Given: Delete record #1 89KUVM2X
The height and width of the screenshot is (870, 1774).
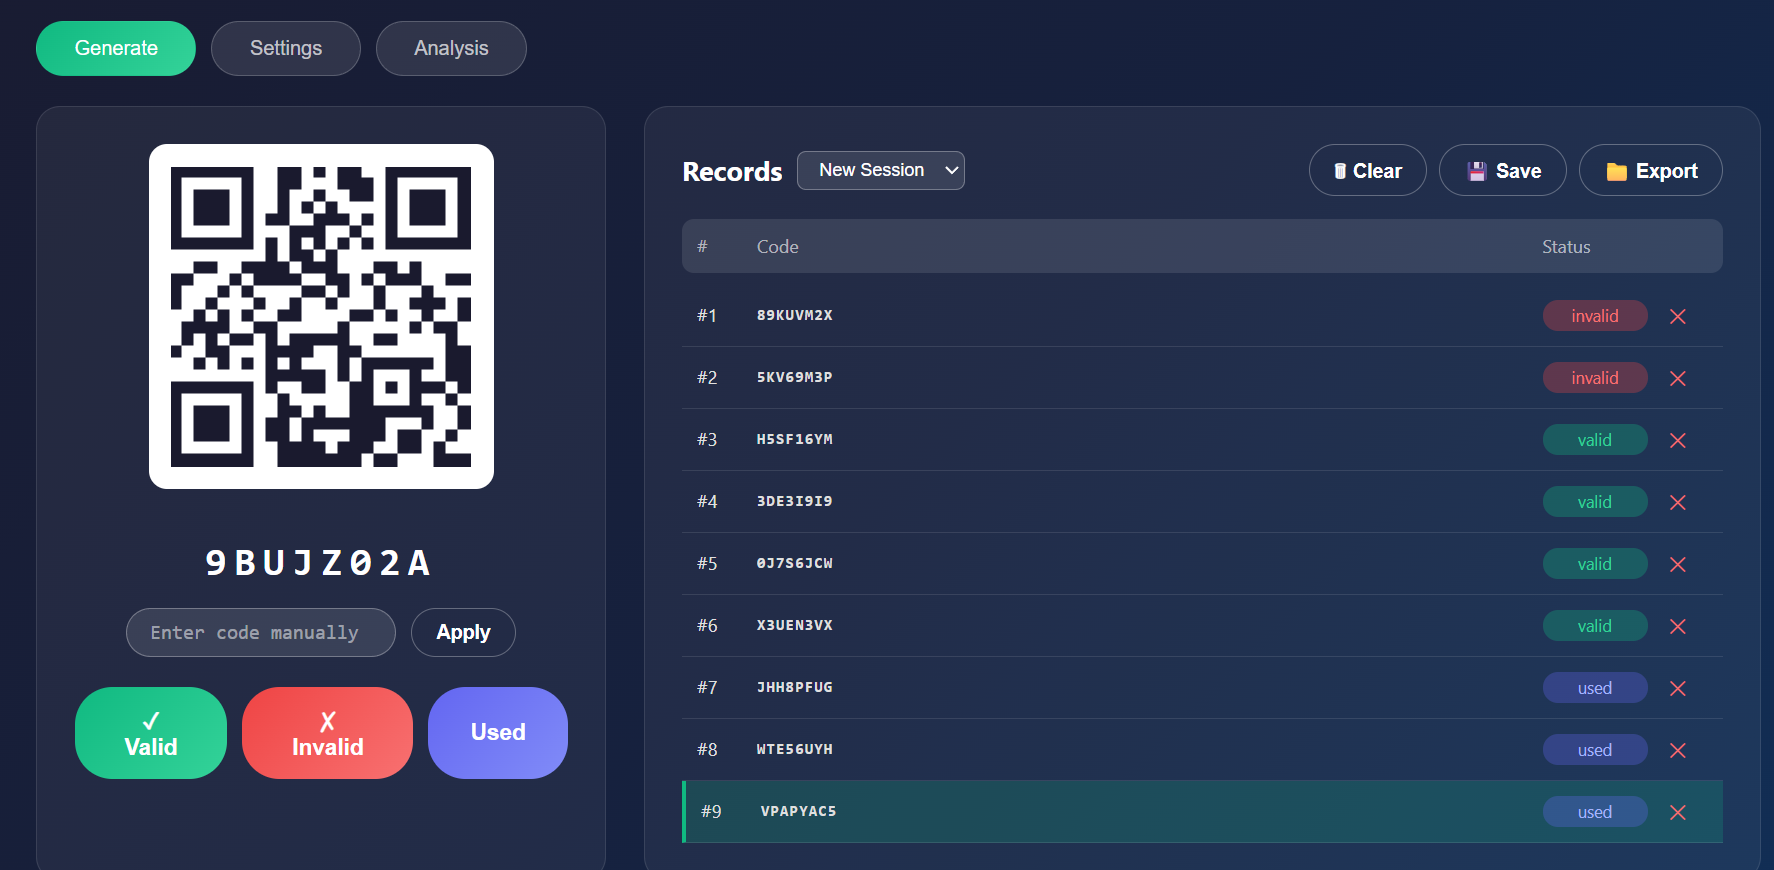Looking at the screenshot, I should pyautogui.click(x=1678, y=316).
